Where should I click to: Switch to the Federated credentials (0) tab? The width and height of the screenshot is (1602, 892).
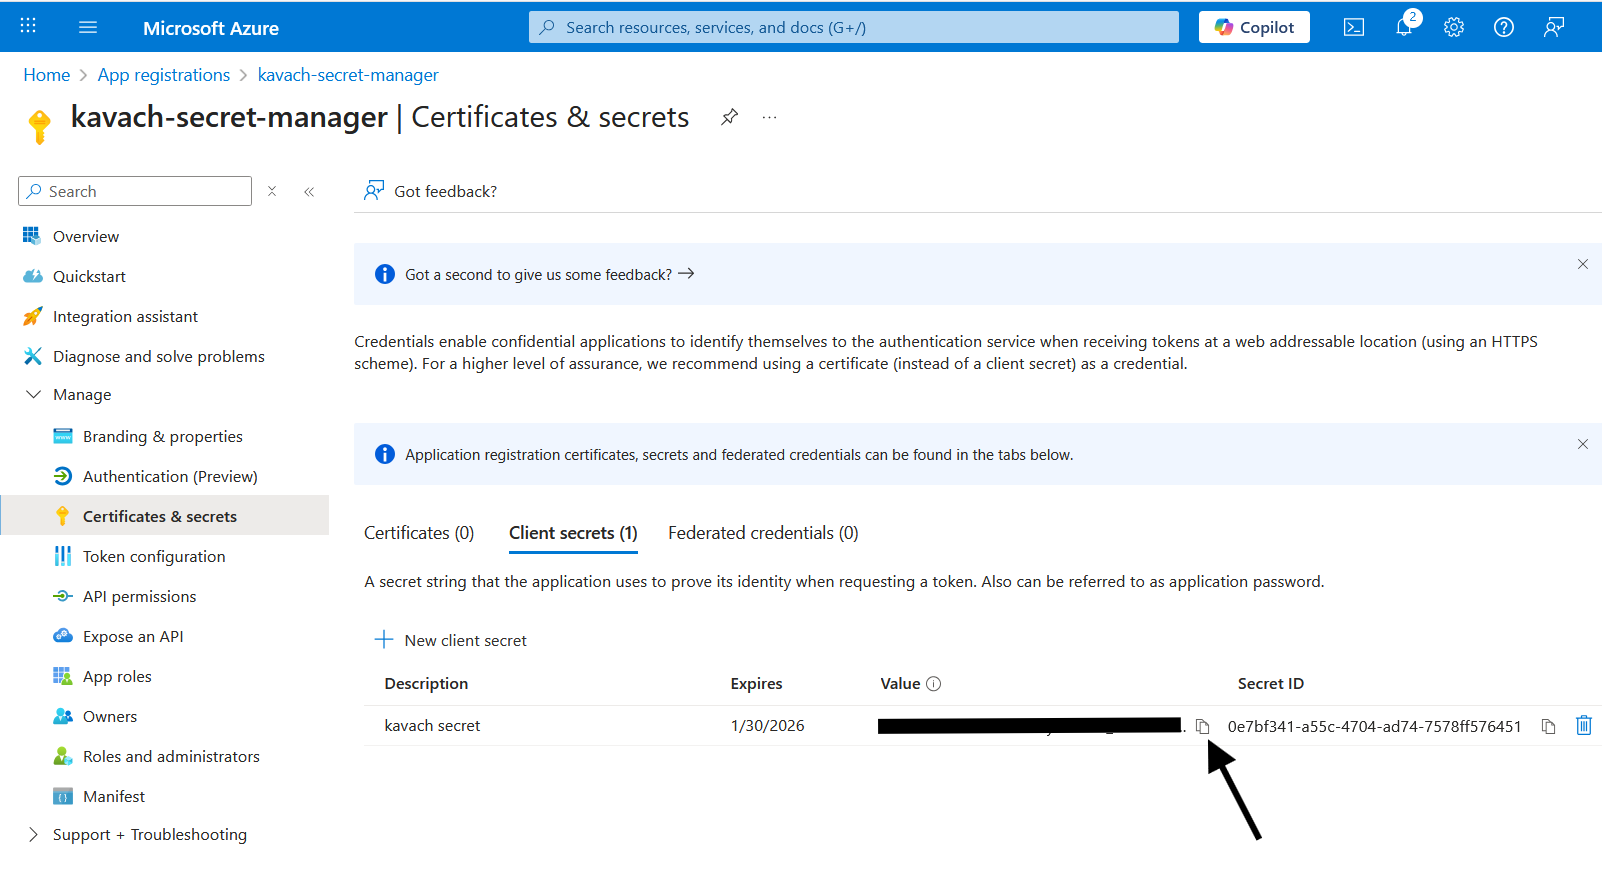click(763, 533)
